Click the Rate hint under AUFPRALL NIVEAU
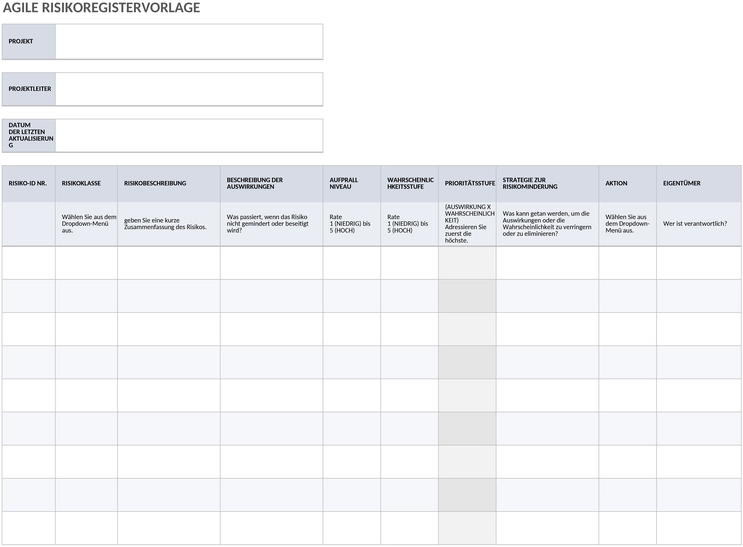The width and height of the screenshot is (743, 547). click(350, 224)
